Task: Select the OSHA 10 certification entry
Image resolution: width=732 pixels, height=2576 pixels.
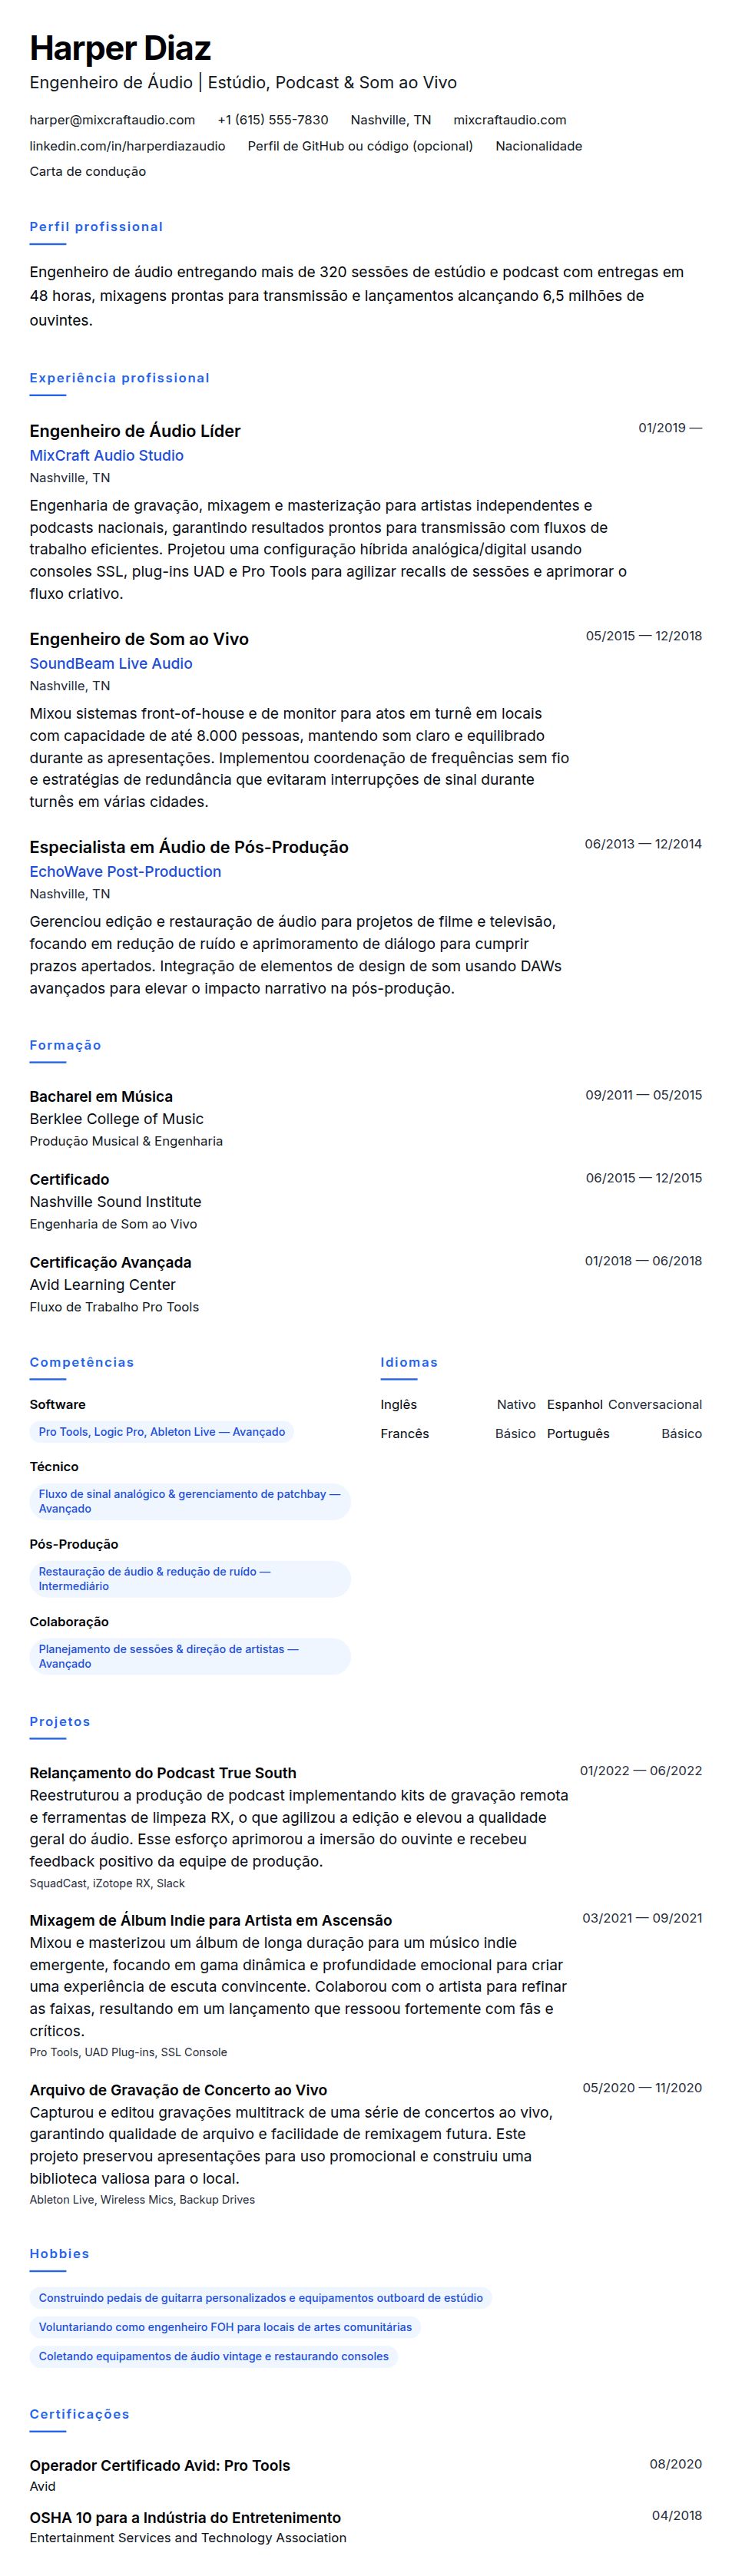Action: (185, 2518)
